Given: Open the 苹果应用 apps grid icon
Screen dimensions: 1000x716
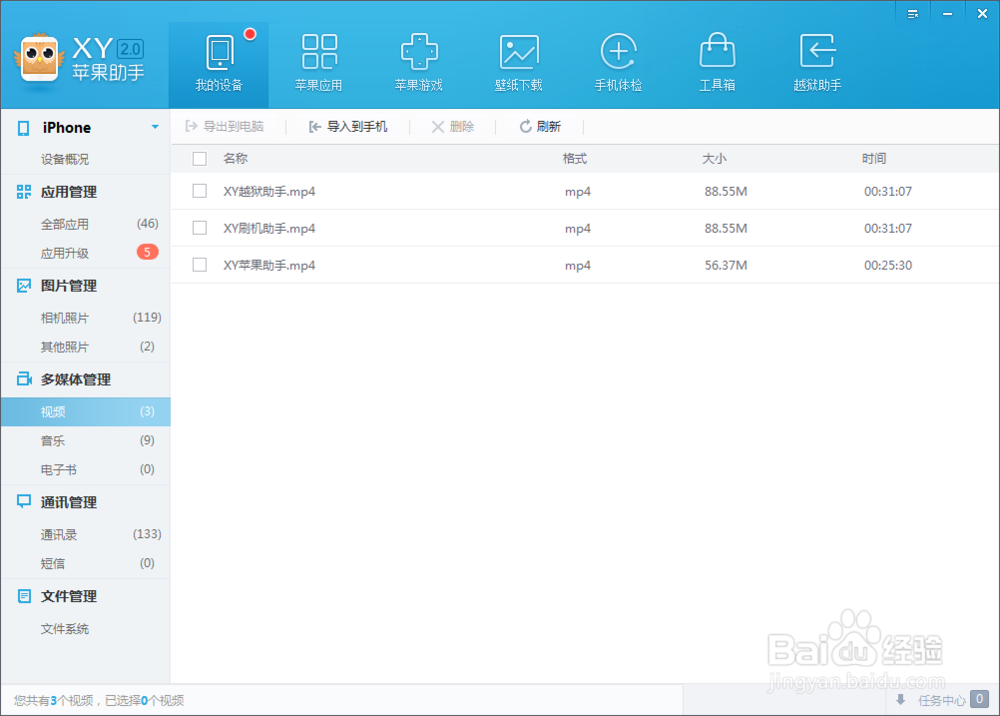Looking at the screenshot, I should [319, 52].
